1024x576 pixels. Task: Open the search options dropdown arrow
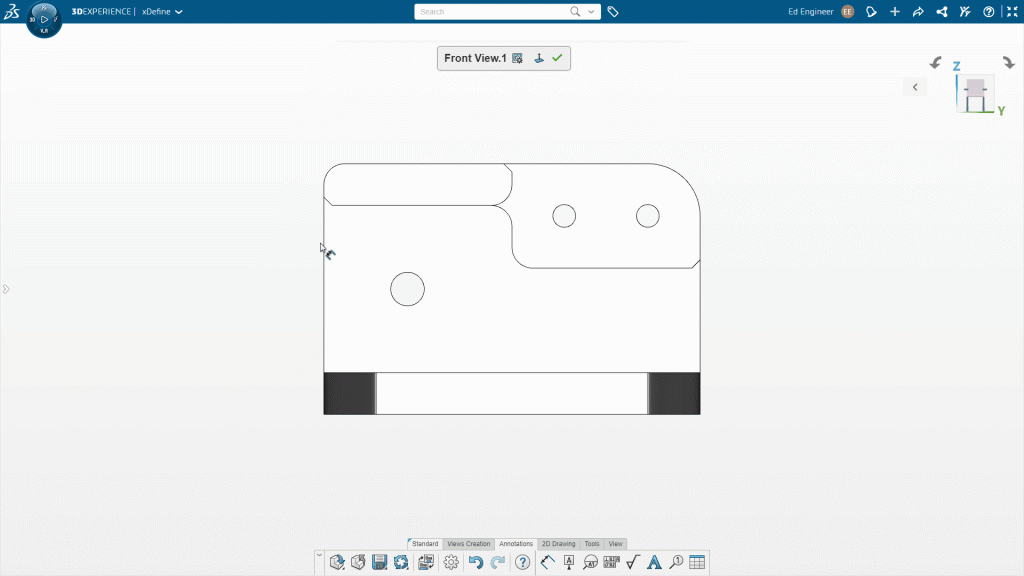pyautogui.click(x=592, y=12)
